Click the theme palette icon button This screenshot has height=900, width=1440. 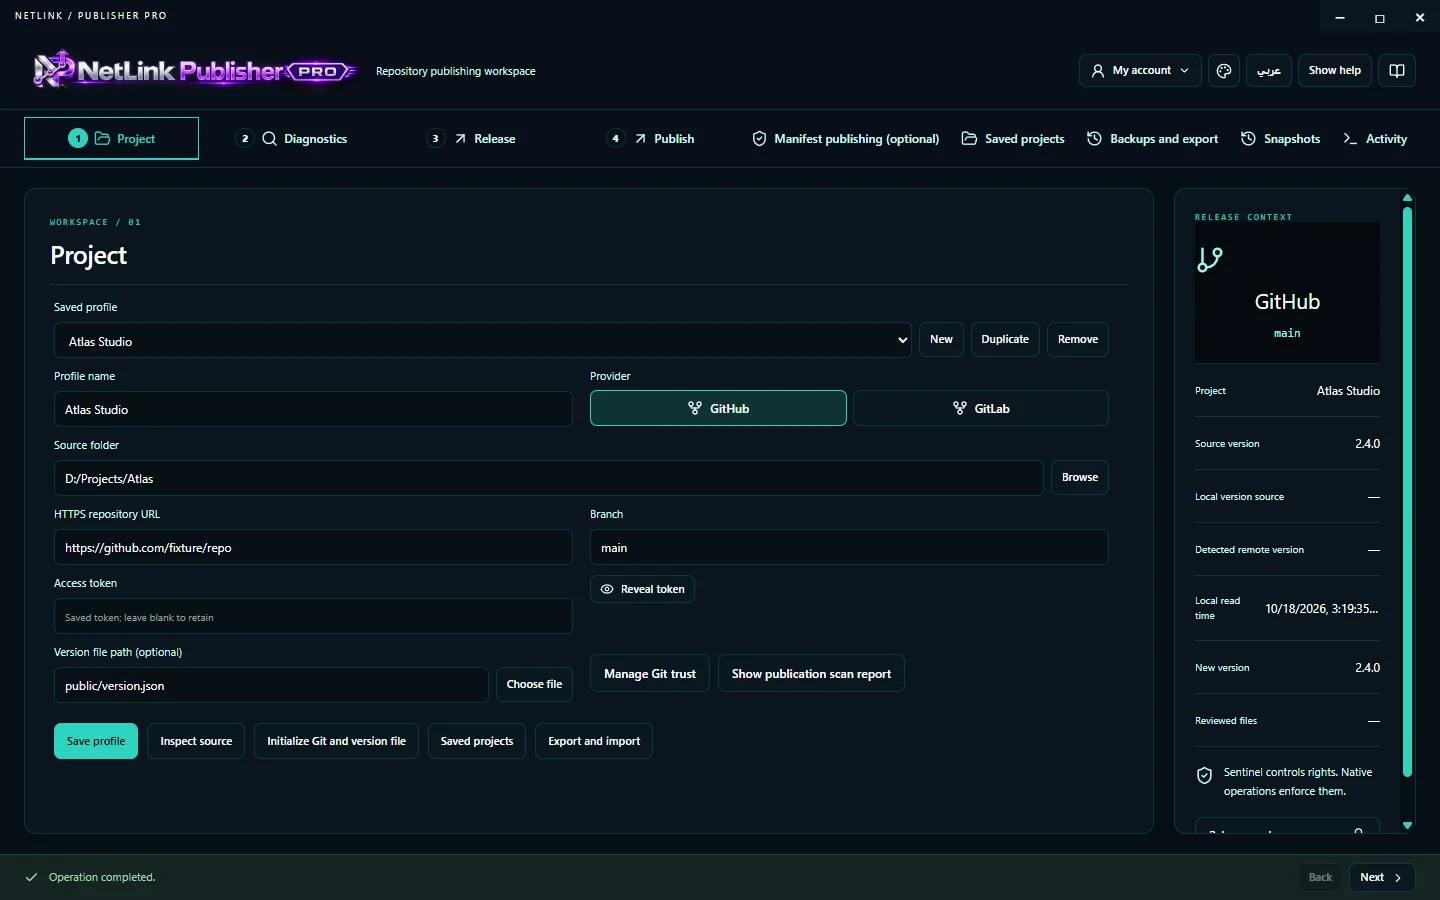pos(1223,71)
